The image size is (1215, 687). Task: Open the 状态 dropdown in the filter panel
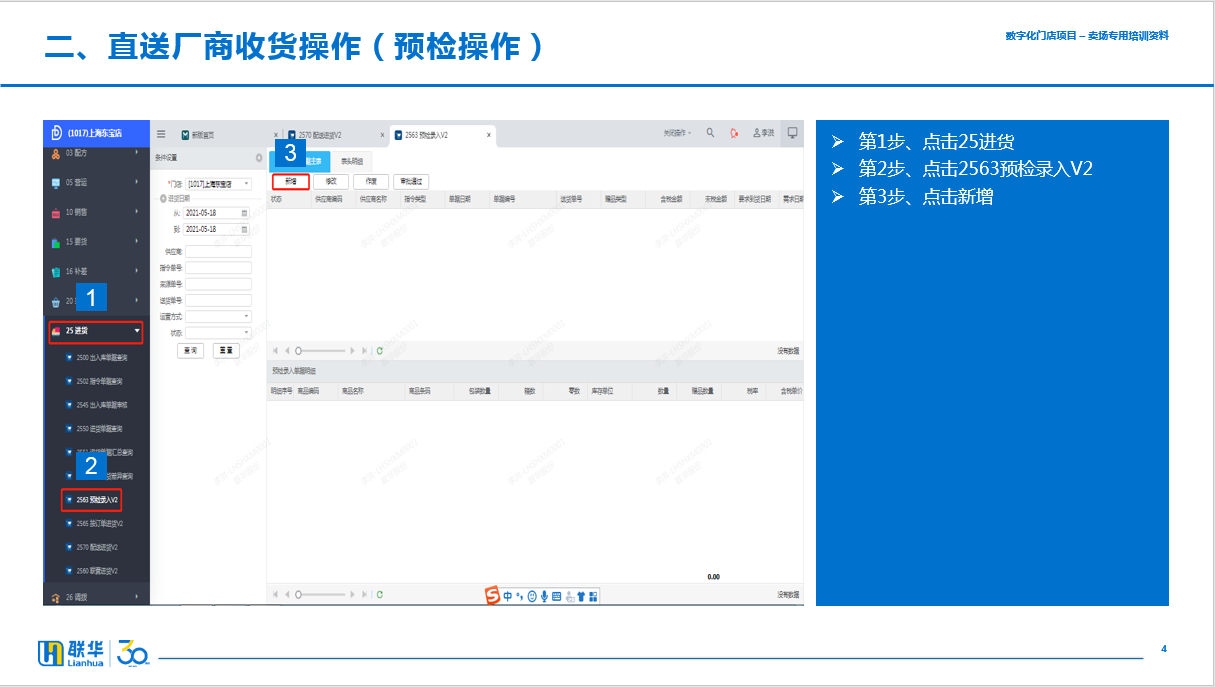(219, 332)
